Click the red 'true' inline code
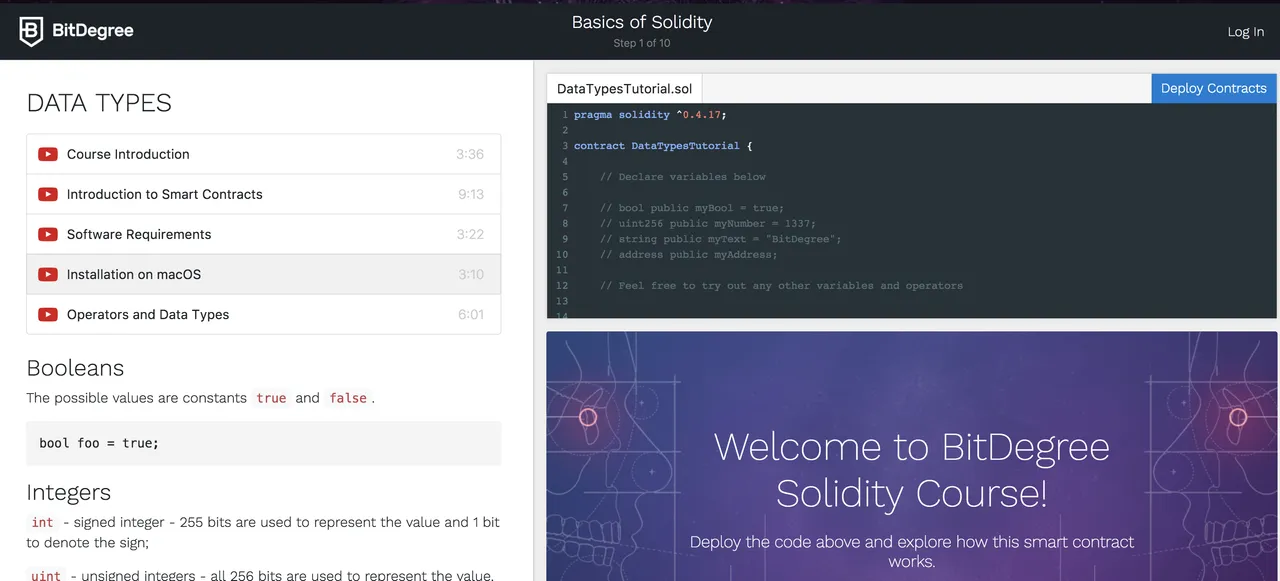The width and height of the screenshot is (1280, 581). [271, 398]
